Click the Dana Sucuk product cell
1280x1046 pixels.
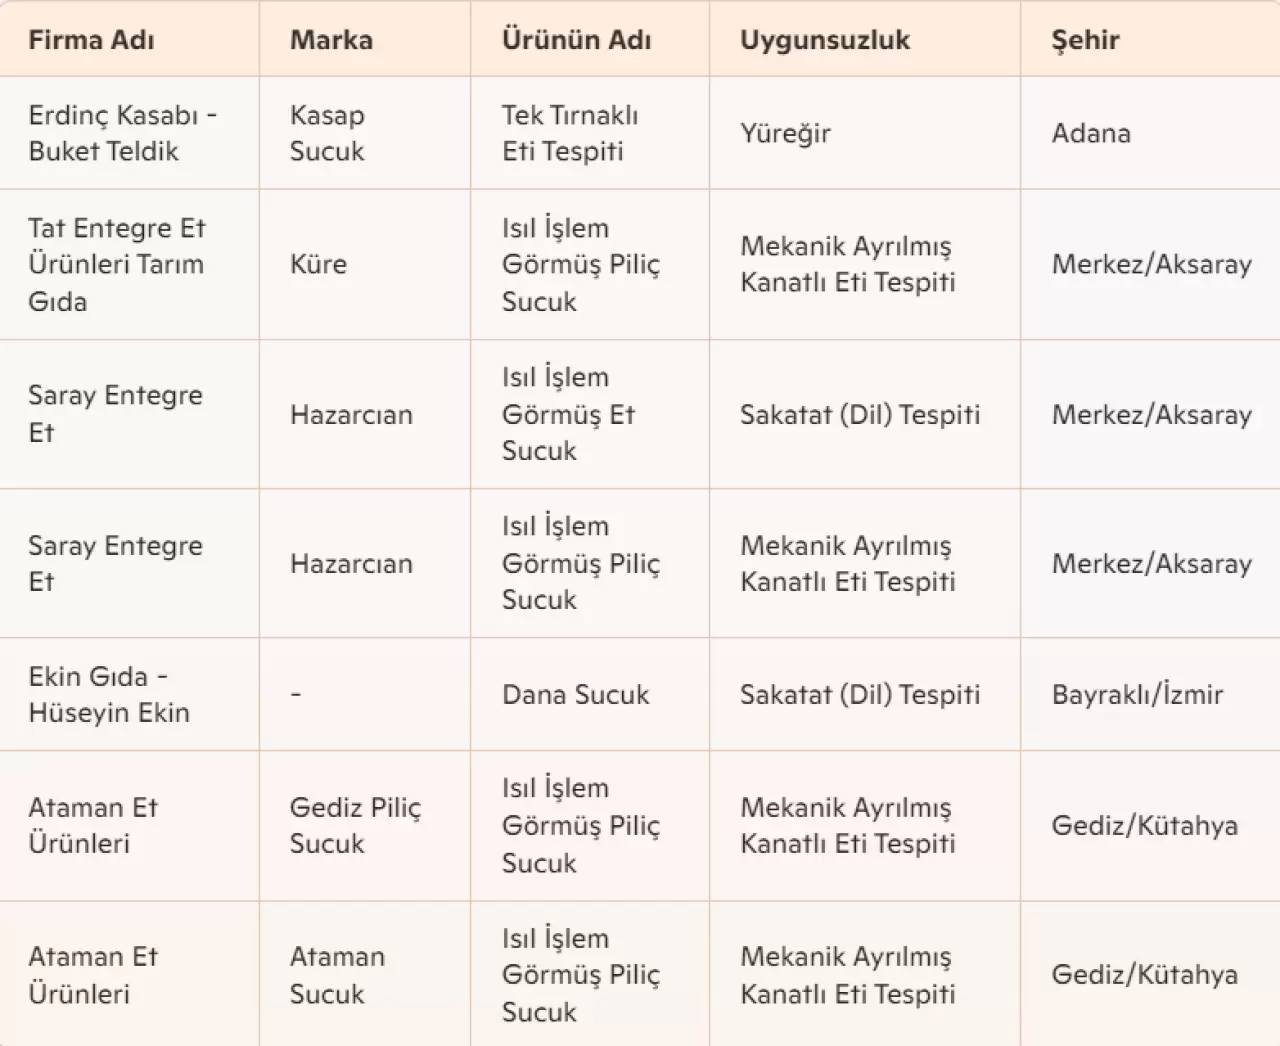tap(575, 694)
